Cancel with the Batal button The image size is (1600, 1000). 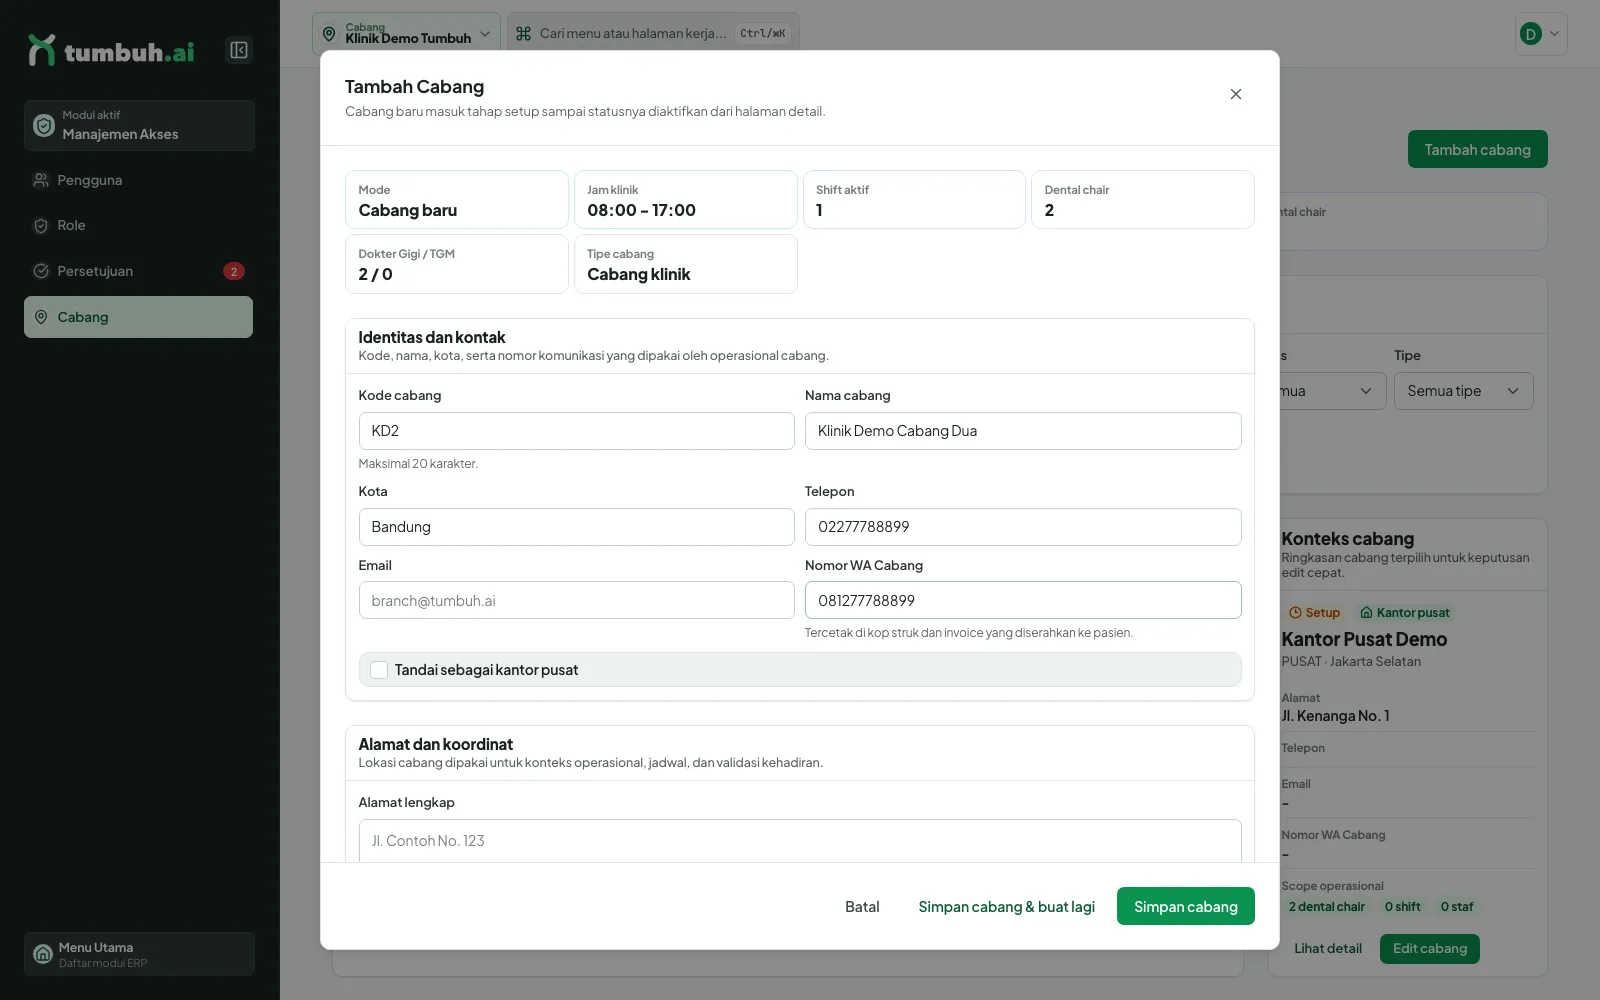point(862,906)
